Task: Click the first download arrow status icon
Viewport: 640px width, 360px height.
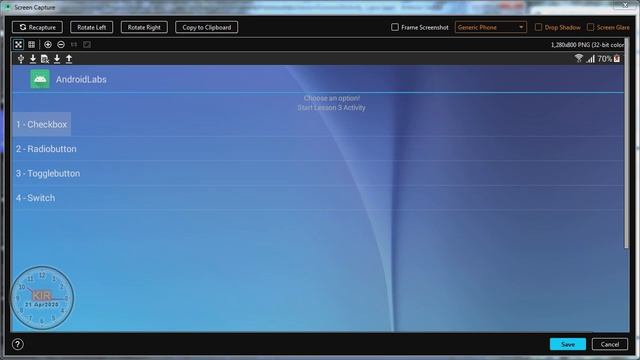Action: 33,59
